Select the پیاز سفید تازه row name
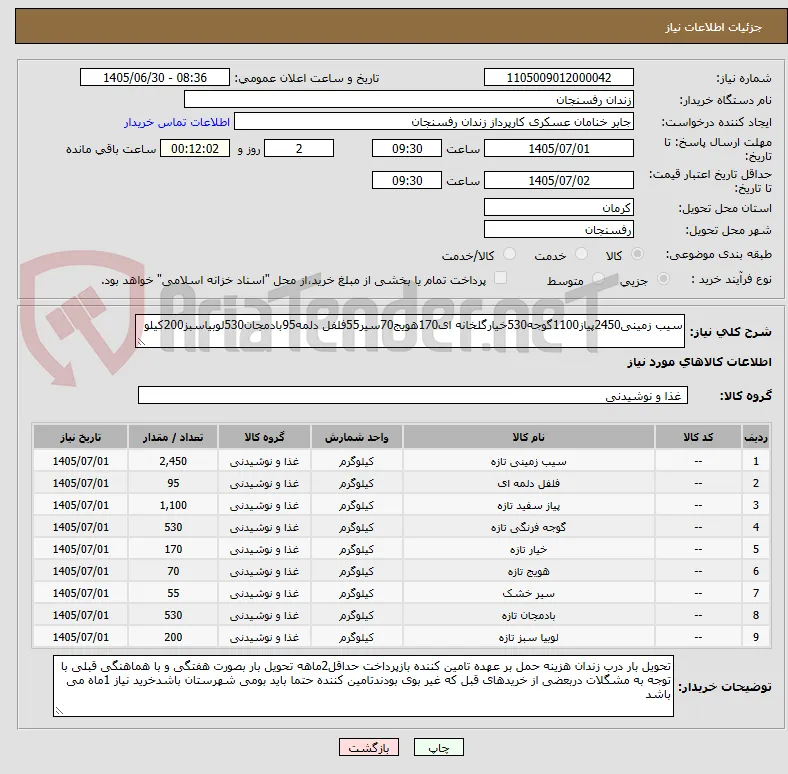 coord(529,506)
